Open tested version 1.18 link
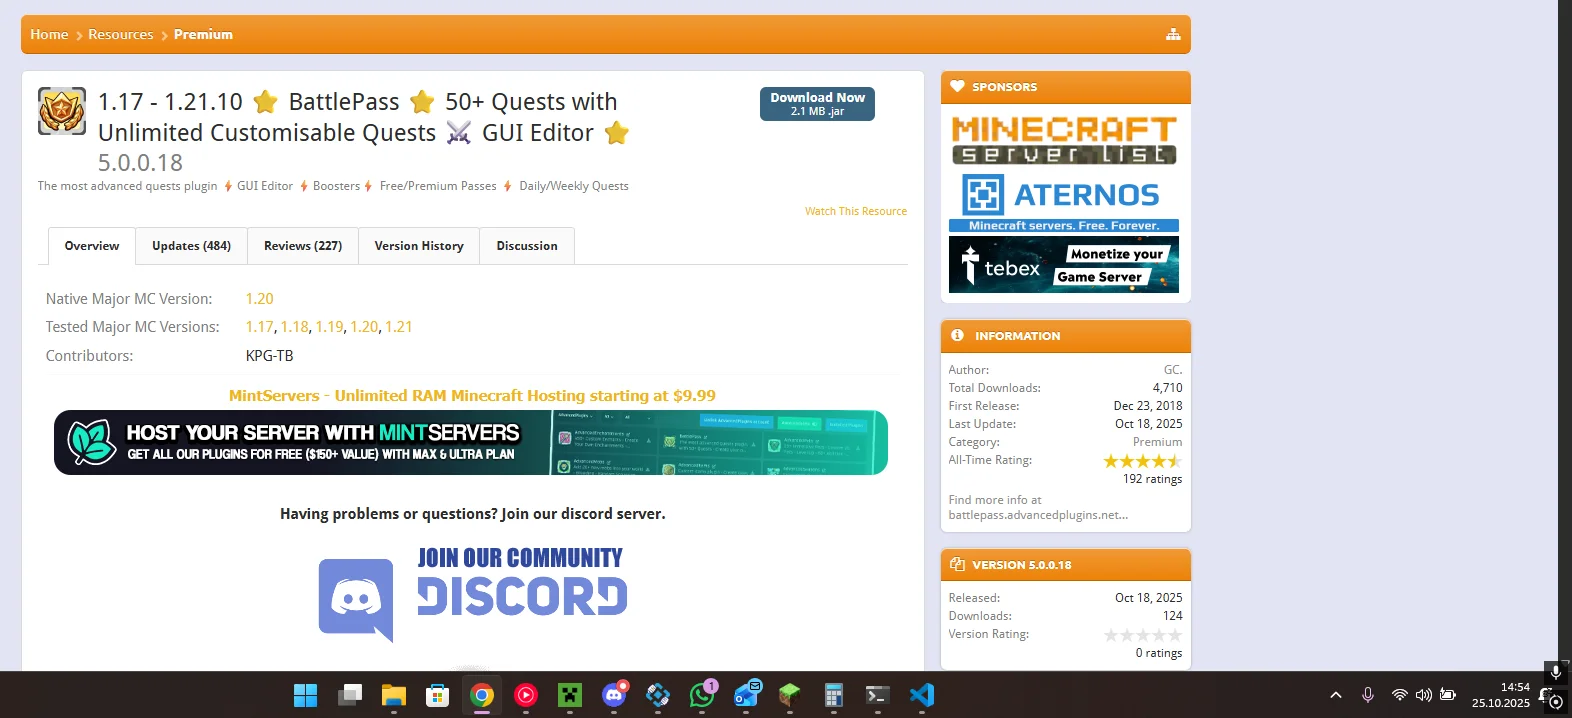 [x=294, y=327]
